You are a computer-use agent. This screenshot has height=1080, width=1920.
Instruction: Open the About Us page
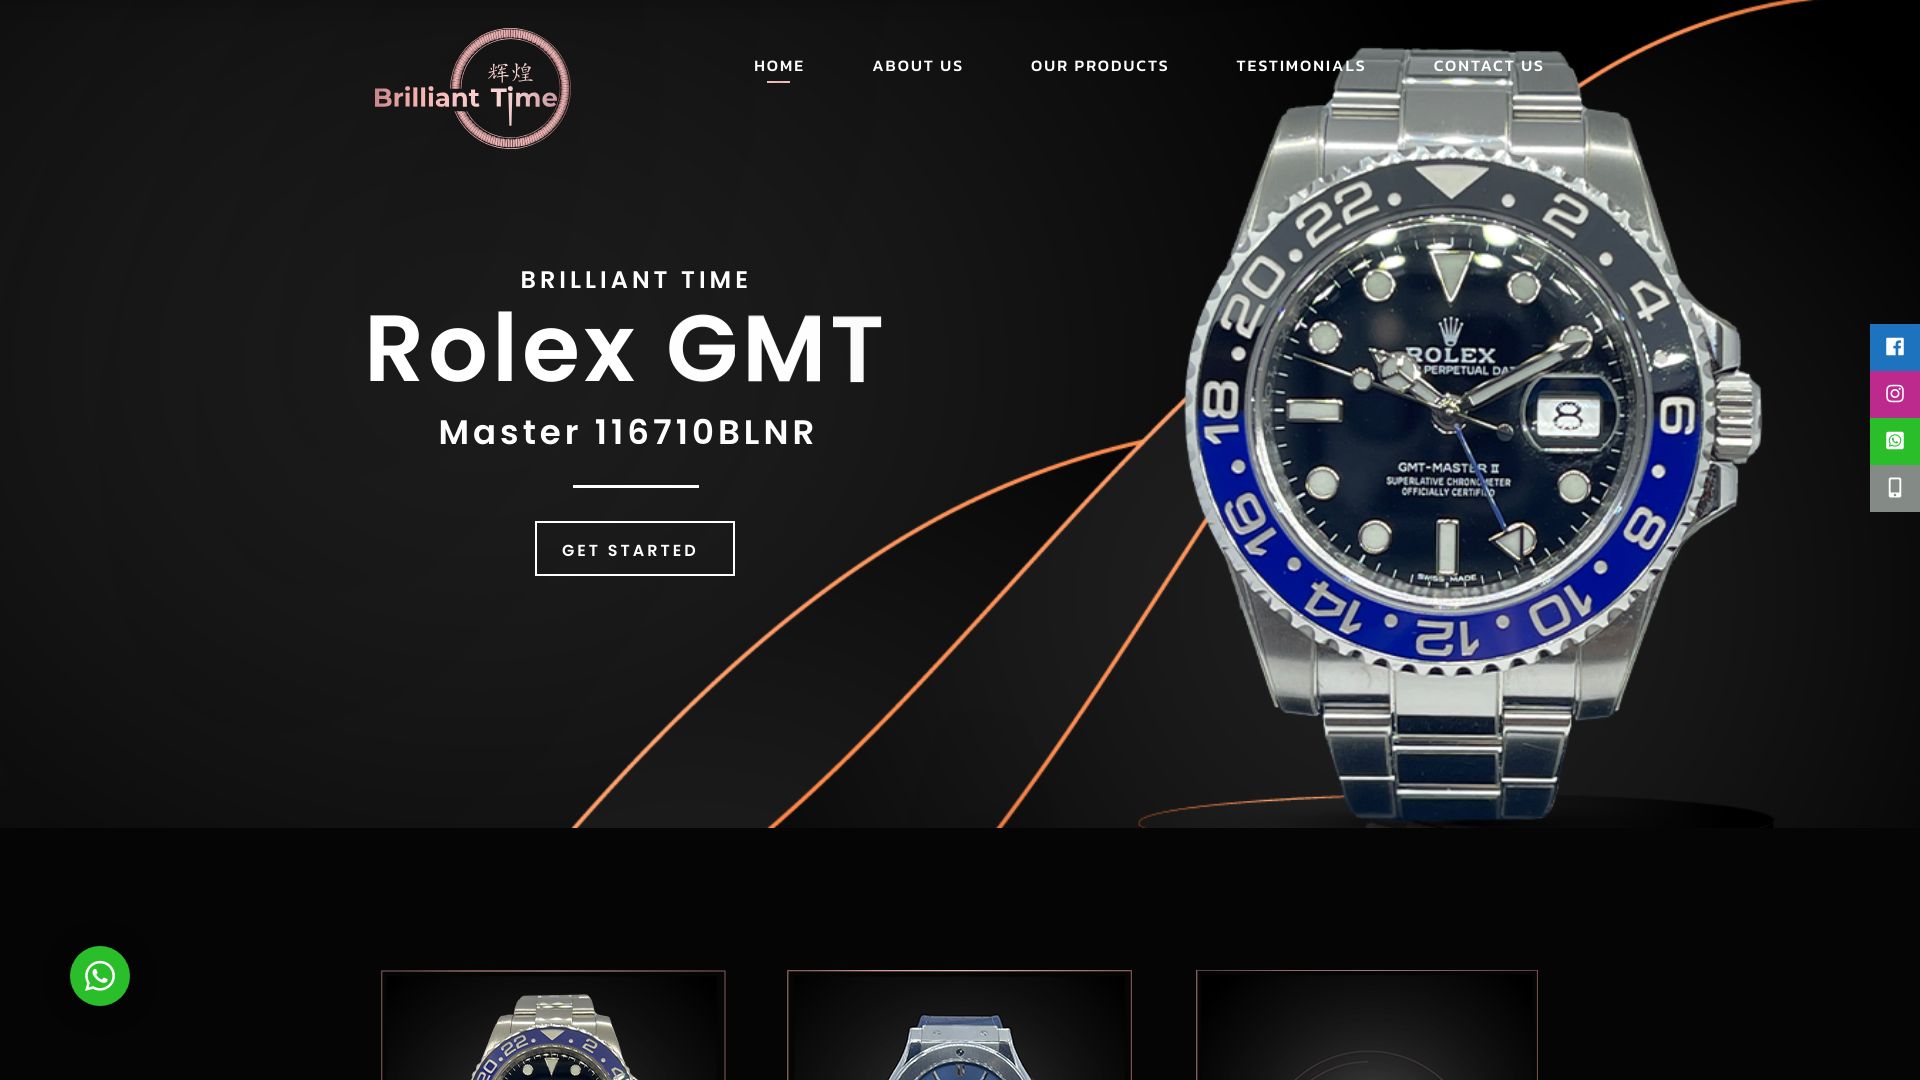point(917,66)
